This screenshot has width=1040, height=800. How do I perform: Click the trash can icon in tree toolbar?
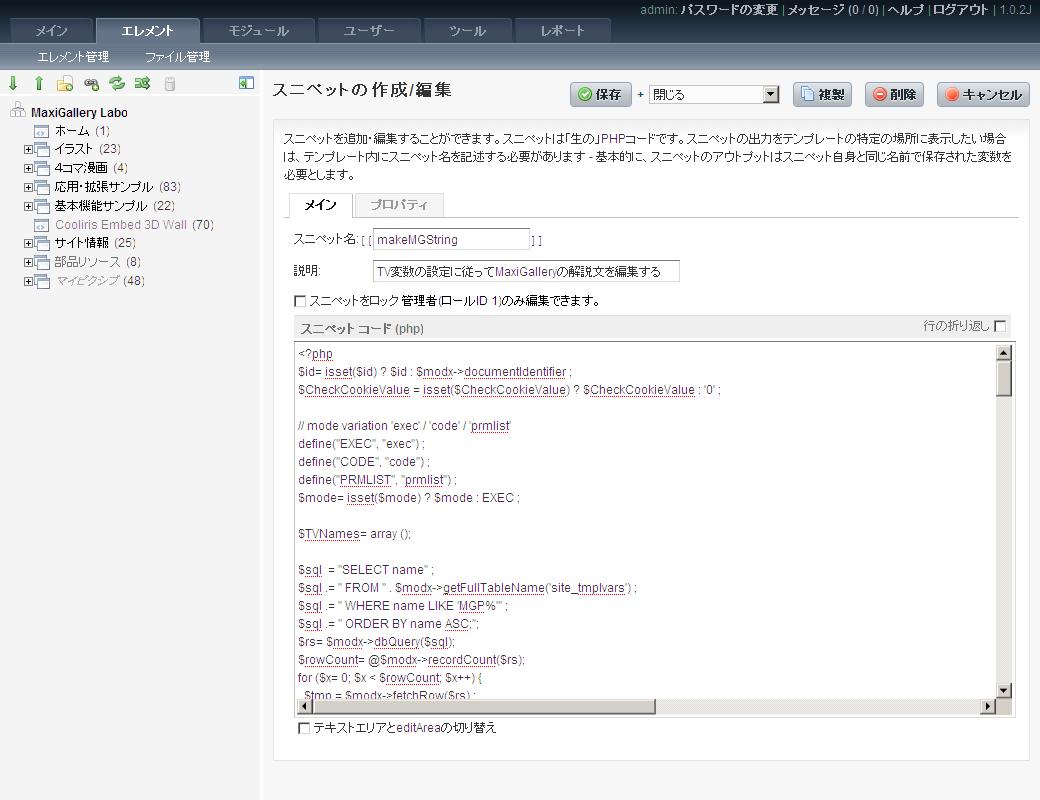click(169, 84)
